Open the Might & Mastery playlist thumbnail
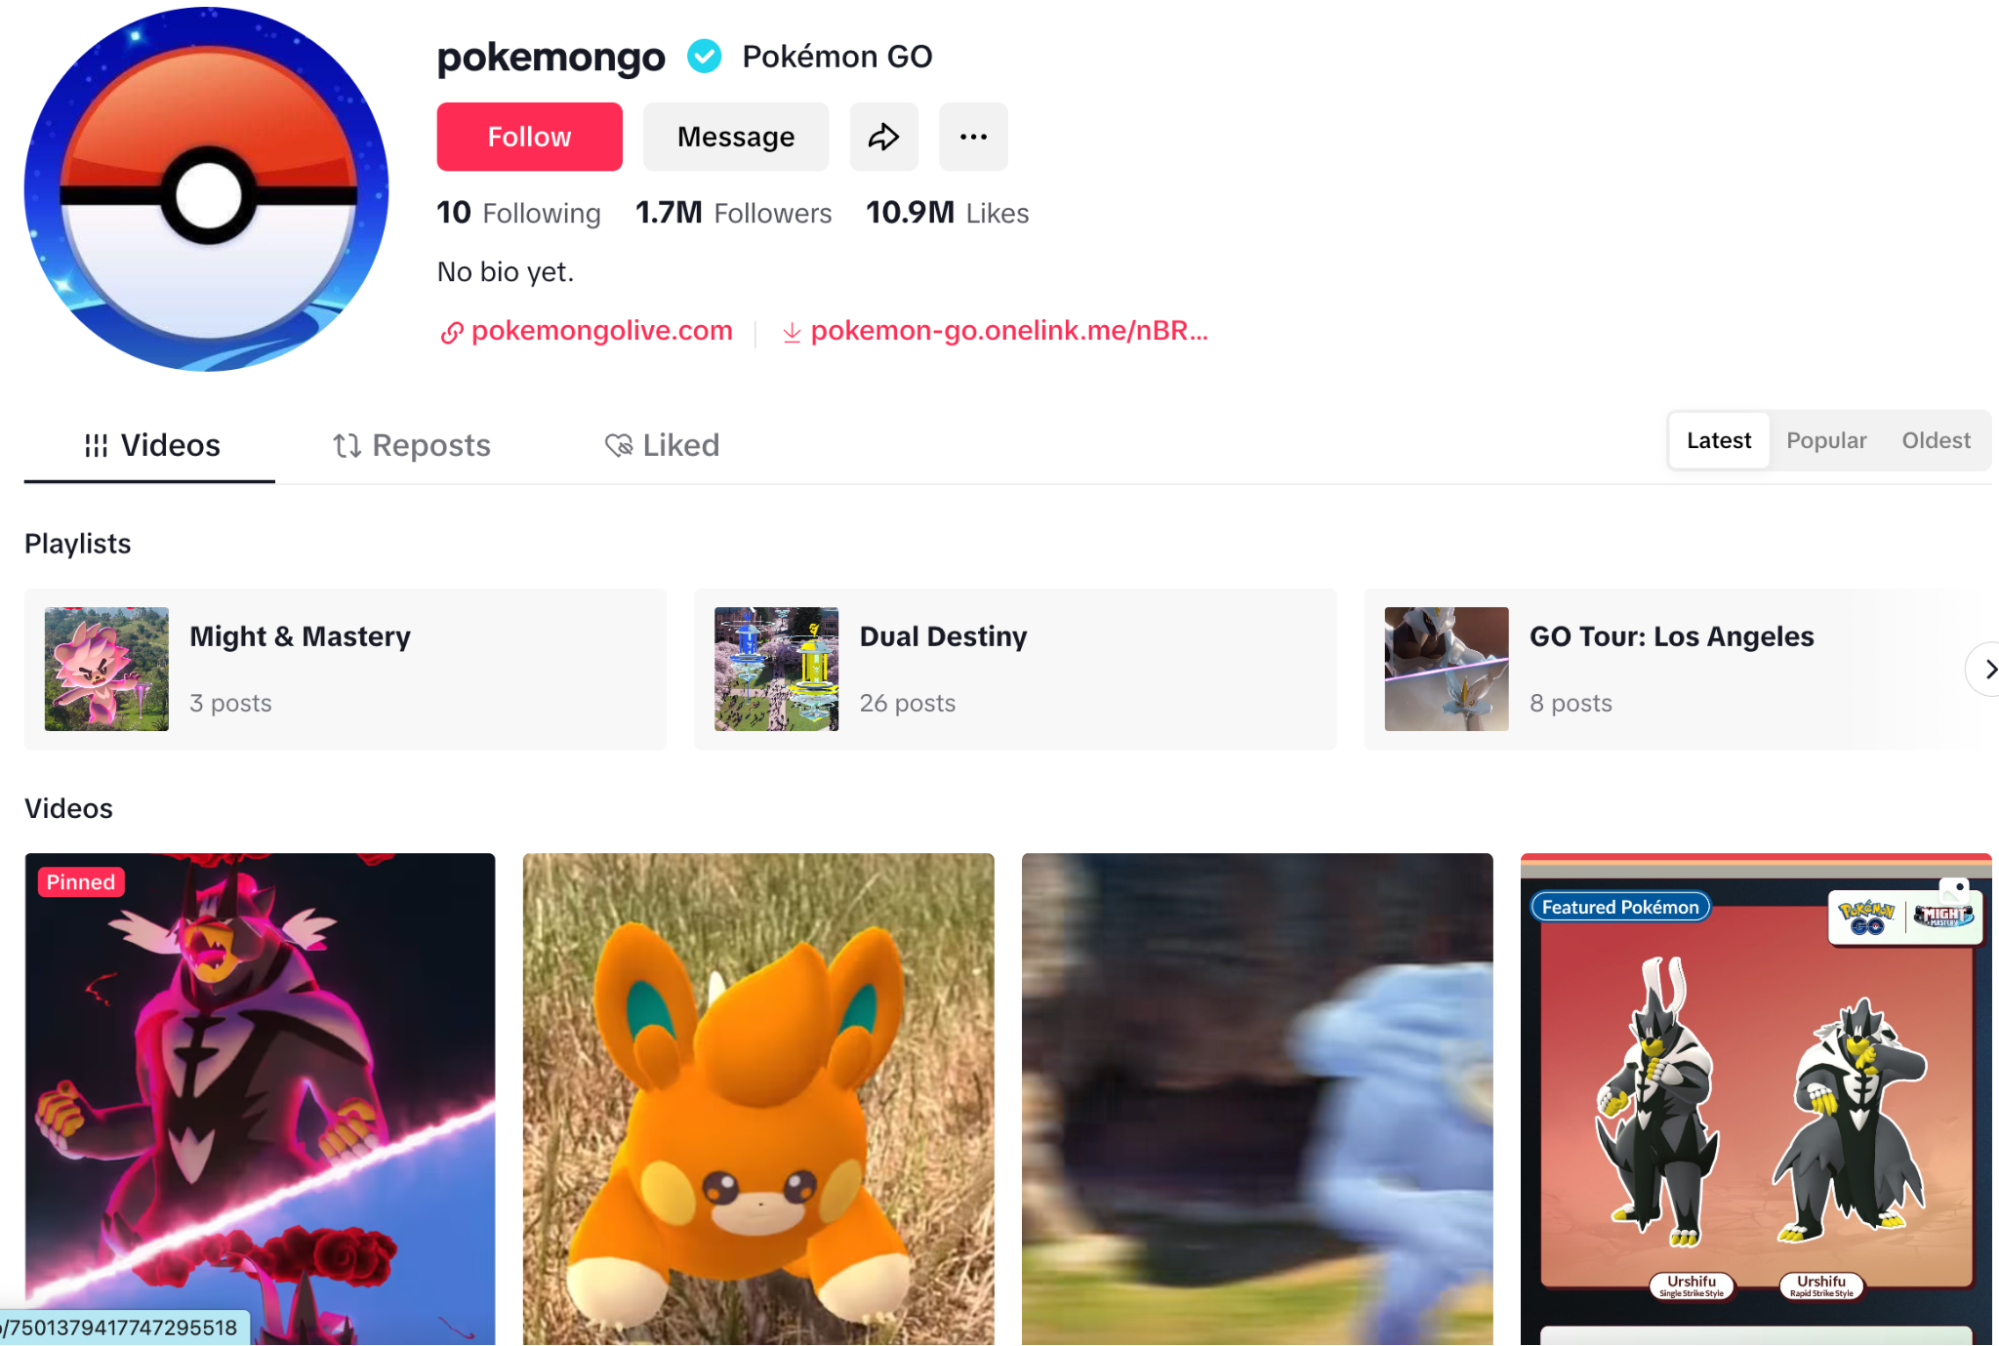Screen dimensions: 1999x1346 (x=107, y=669)
